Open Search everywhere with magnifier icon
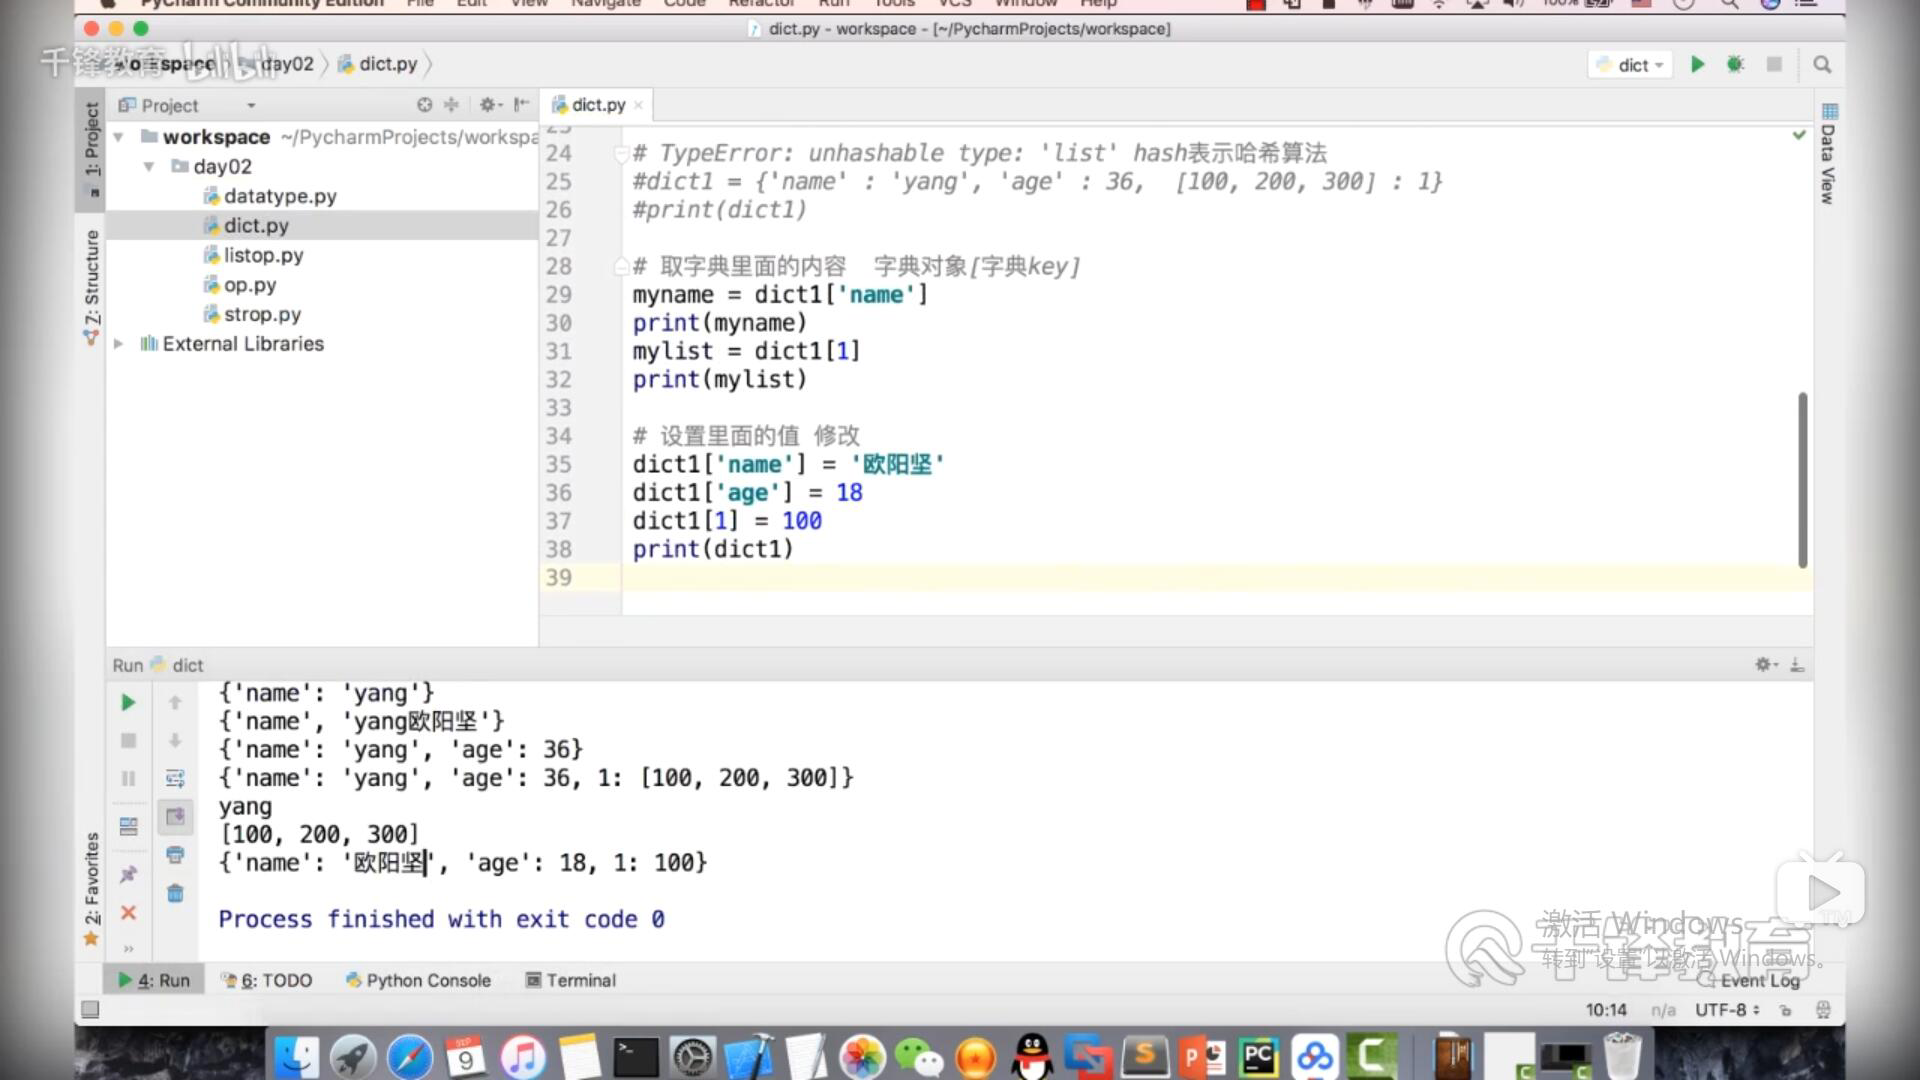The width and height of the screenshot is (1920, 1080). click(1822, 64)
